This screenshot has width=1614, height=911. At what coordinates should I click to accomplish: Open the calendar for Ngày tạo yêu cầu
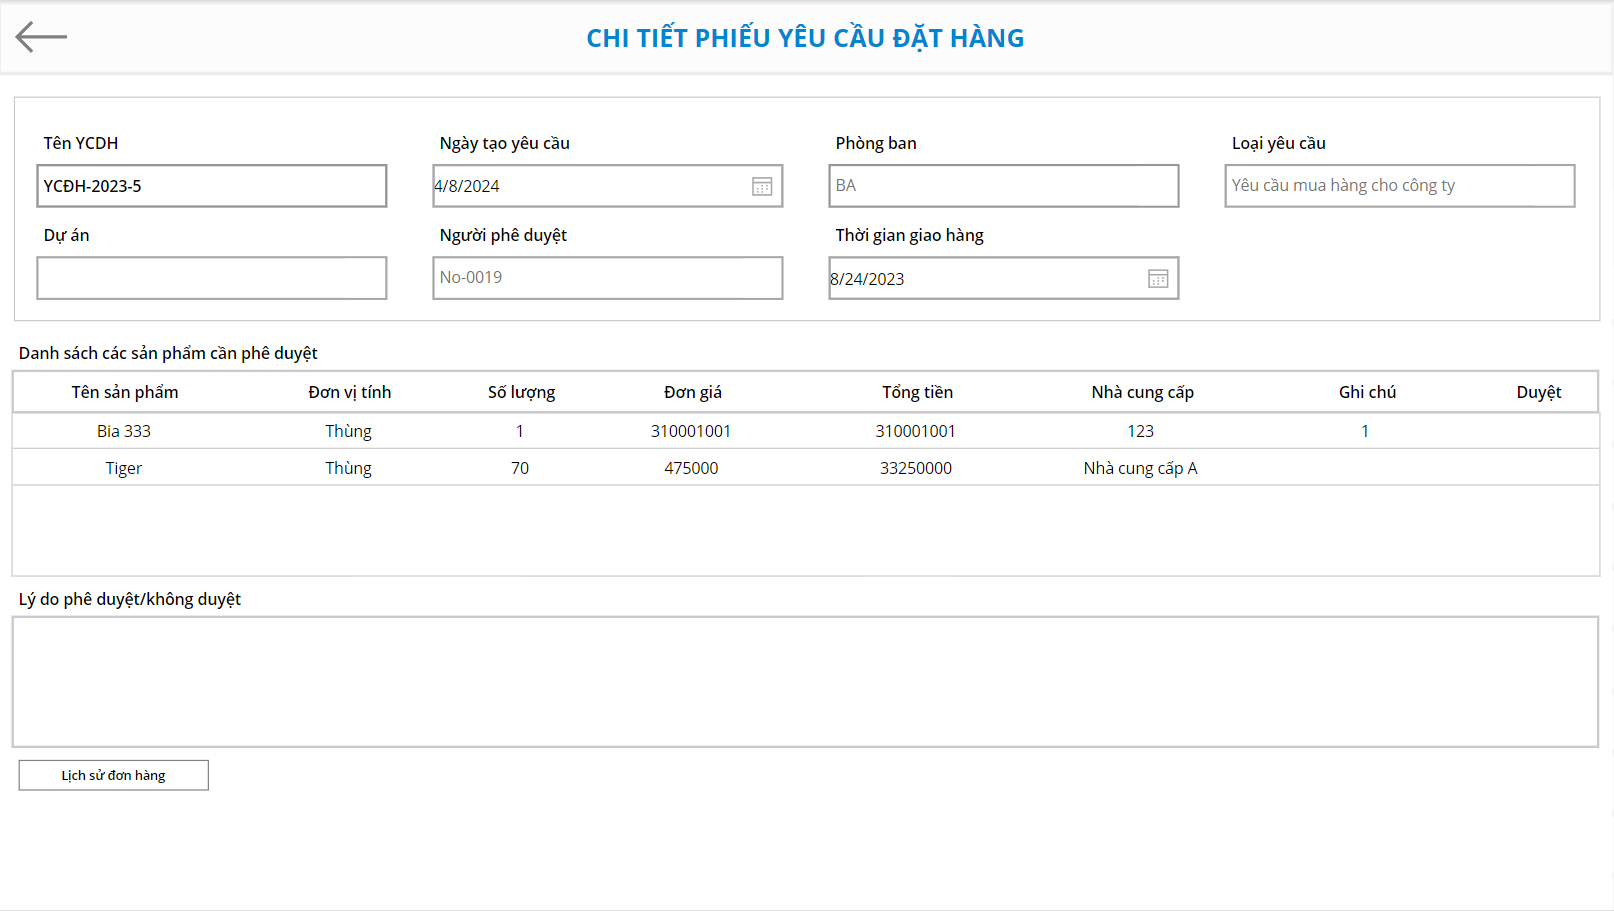[762, 187]
